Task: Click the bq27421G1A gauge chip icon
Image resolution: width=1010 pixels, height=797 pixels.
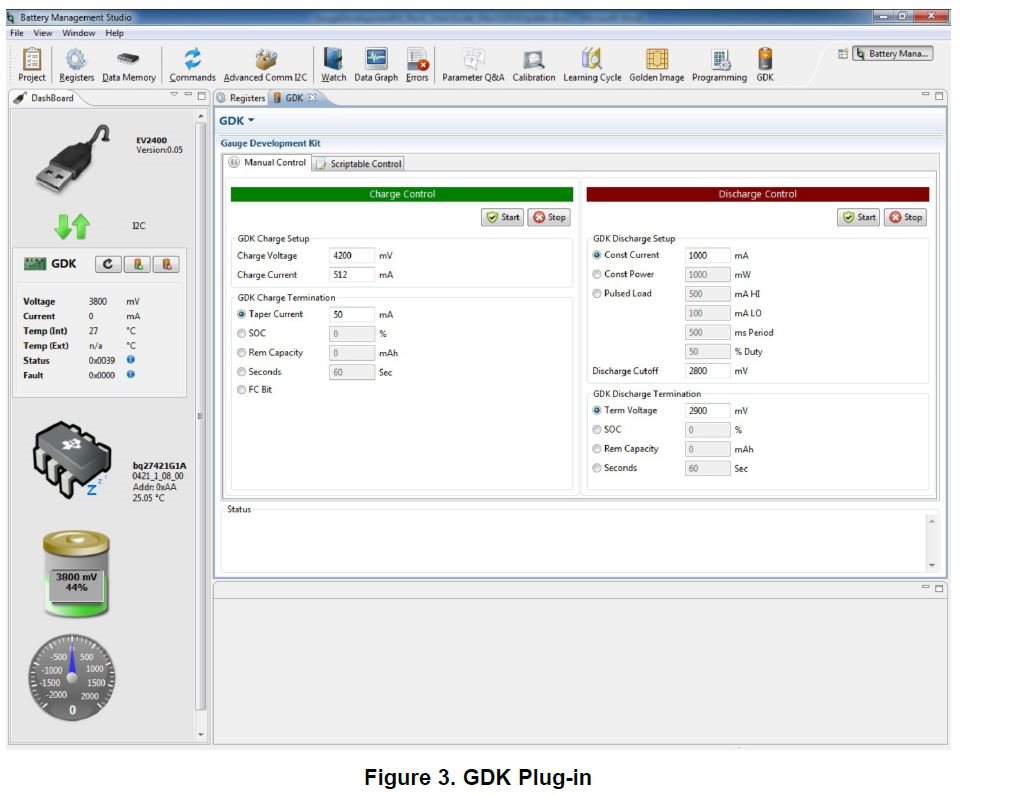Action: tap(72, 460)
